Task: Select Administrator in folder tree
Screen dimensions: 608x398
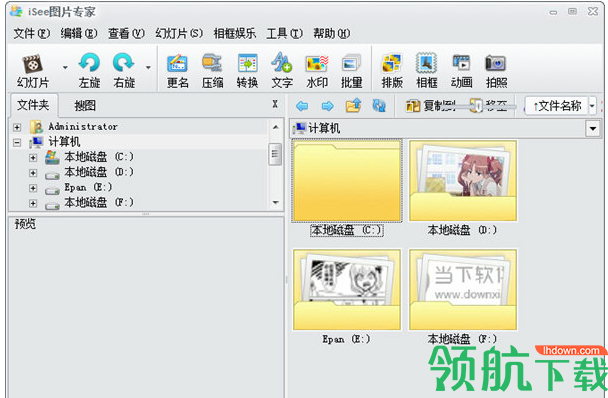Action: (x=83, y=127)
